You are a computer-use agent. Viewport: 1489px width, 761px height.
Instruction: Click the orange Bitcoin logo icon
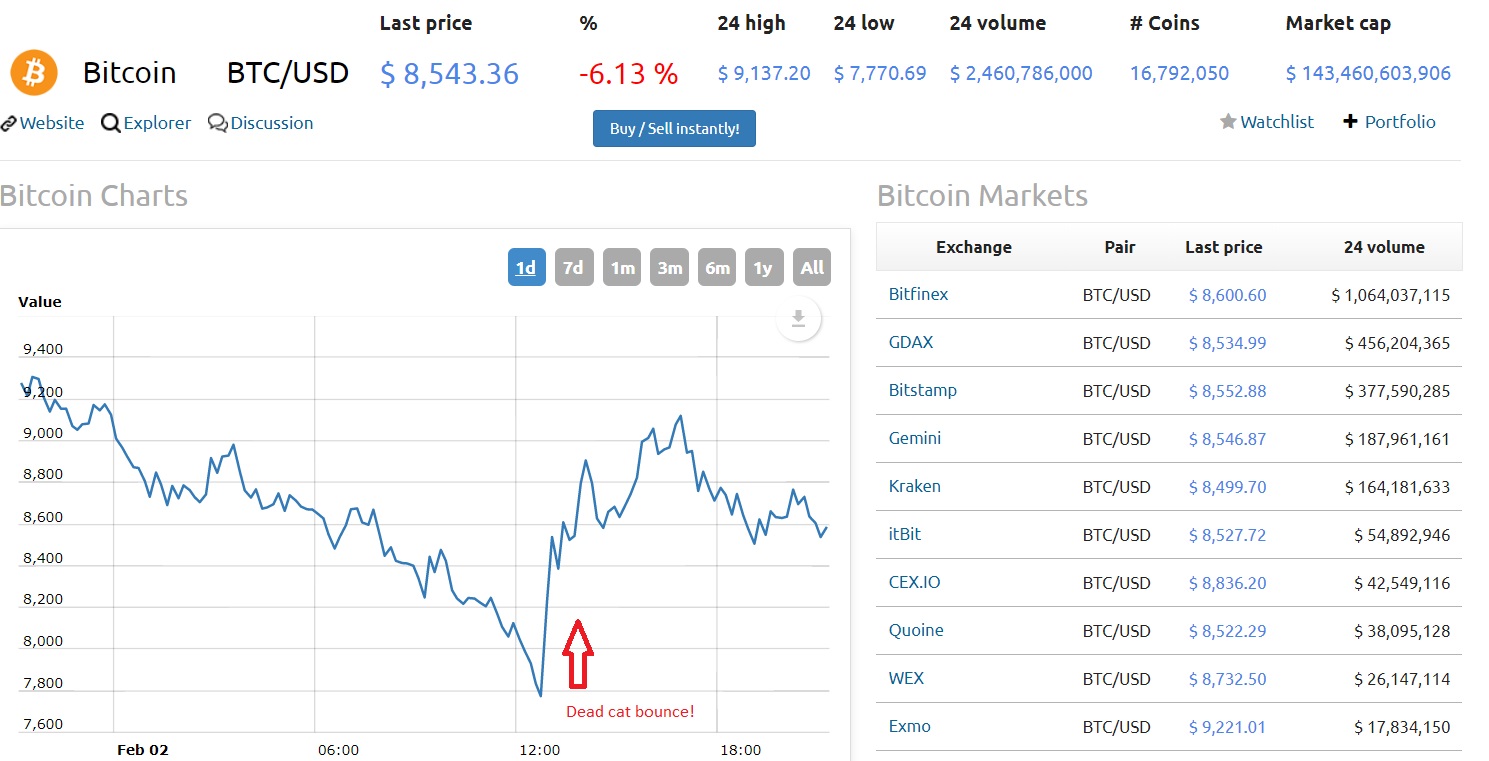34,73
